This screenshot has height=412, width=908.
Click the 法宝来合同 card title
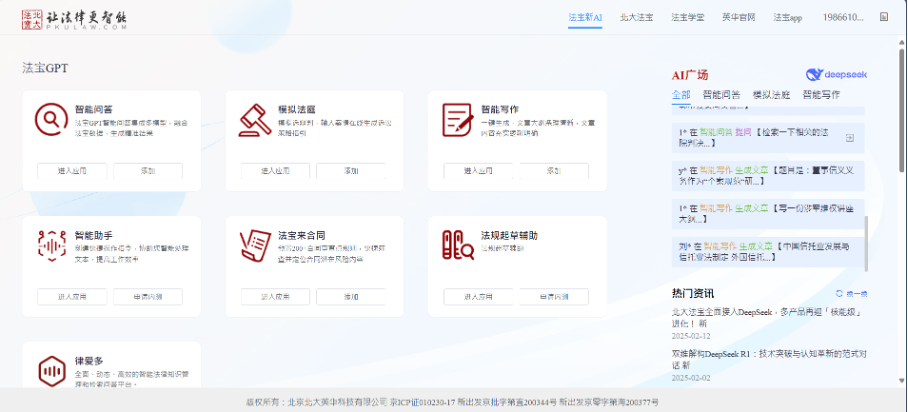[302, 236]
